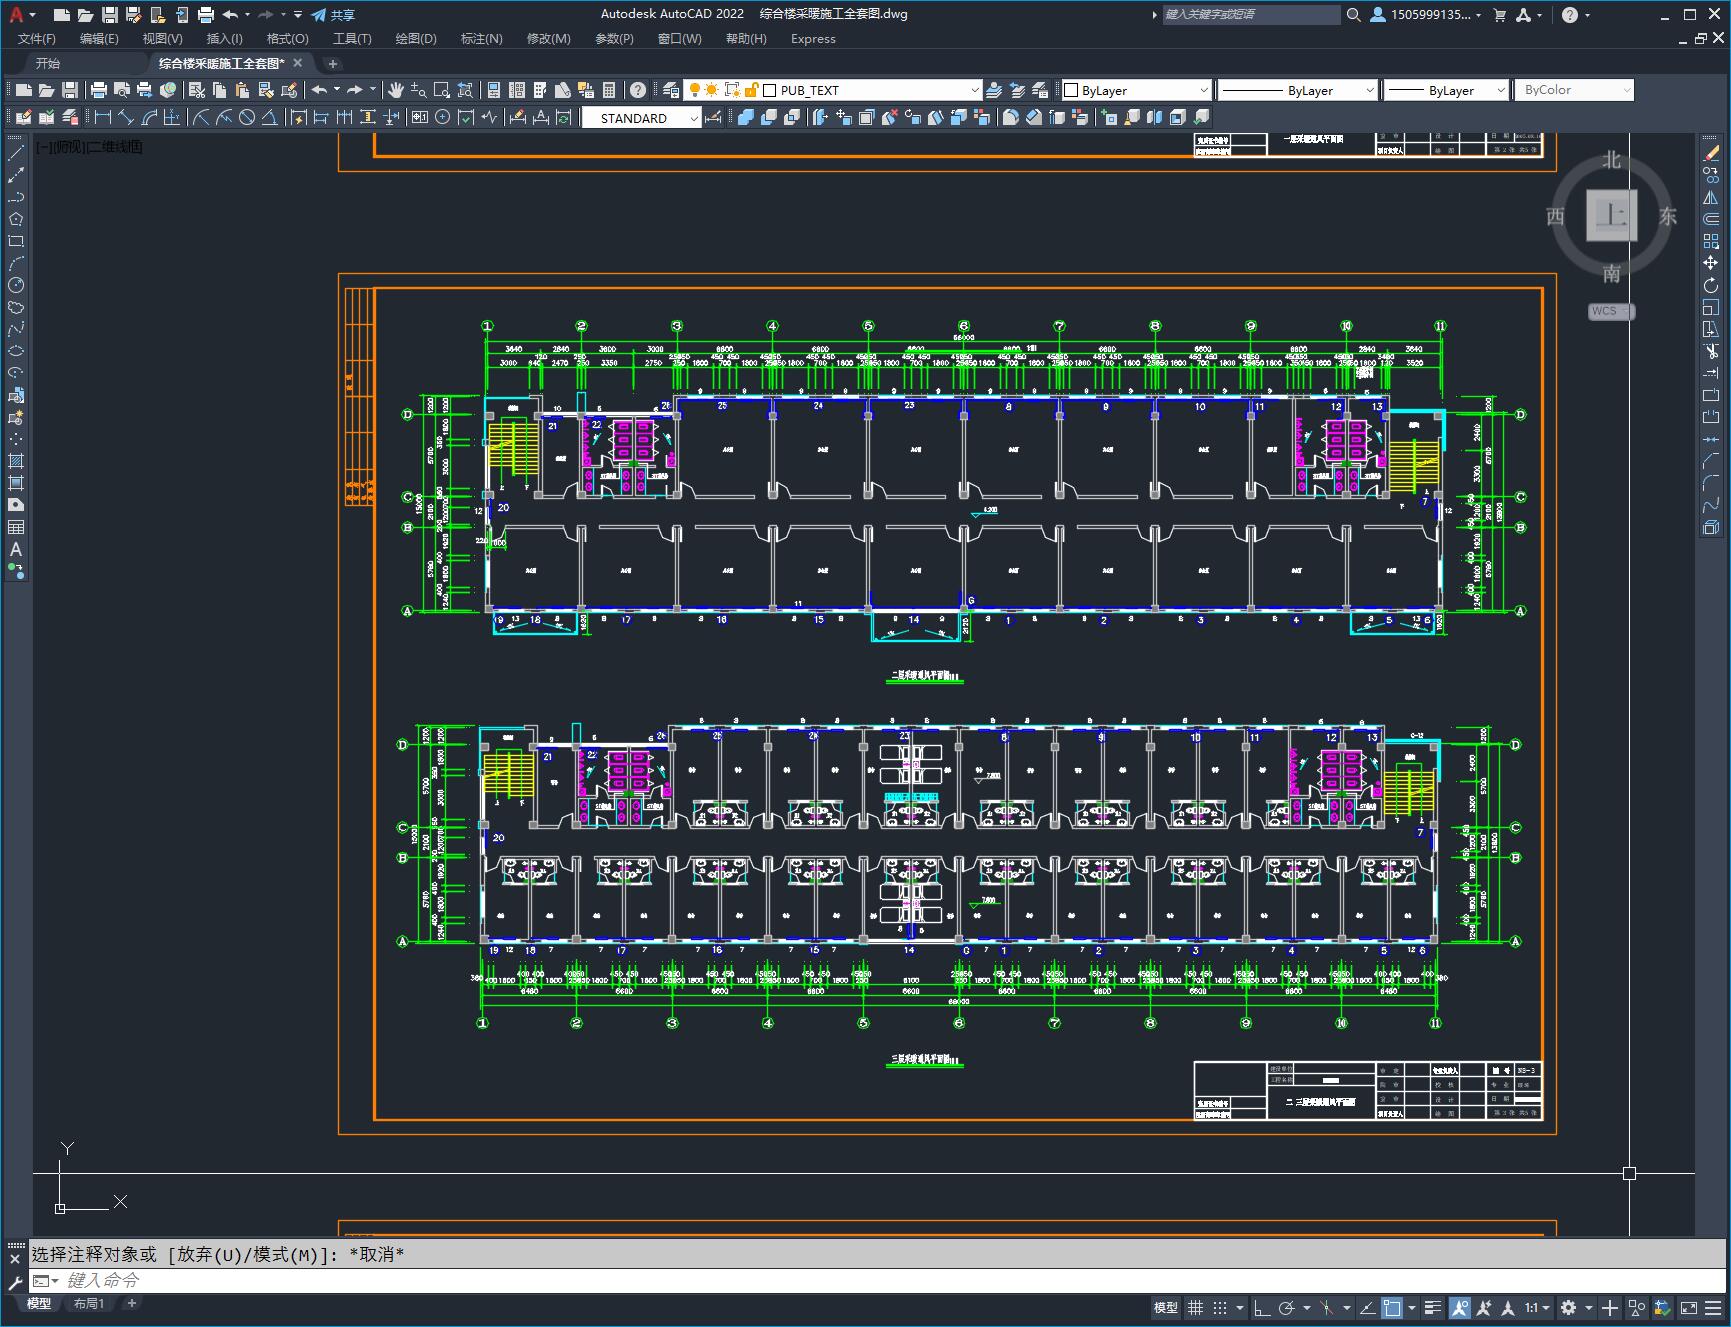Toggle polar tracking in status bar

(x=1287, y=1307)
